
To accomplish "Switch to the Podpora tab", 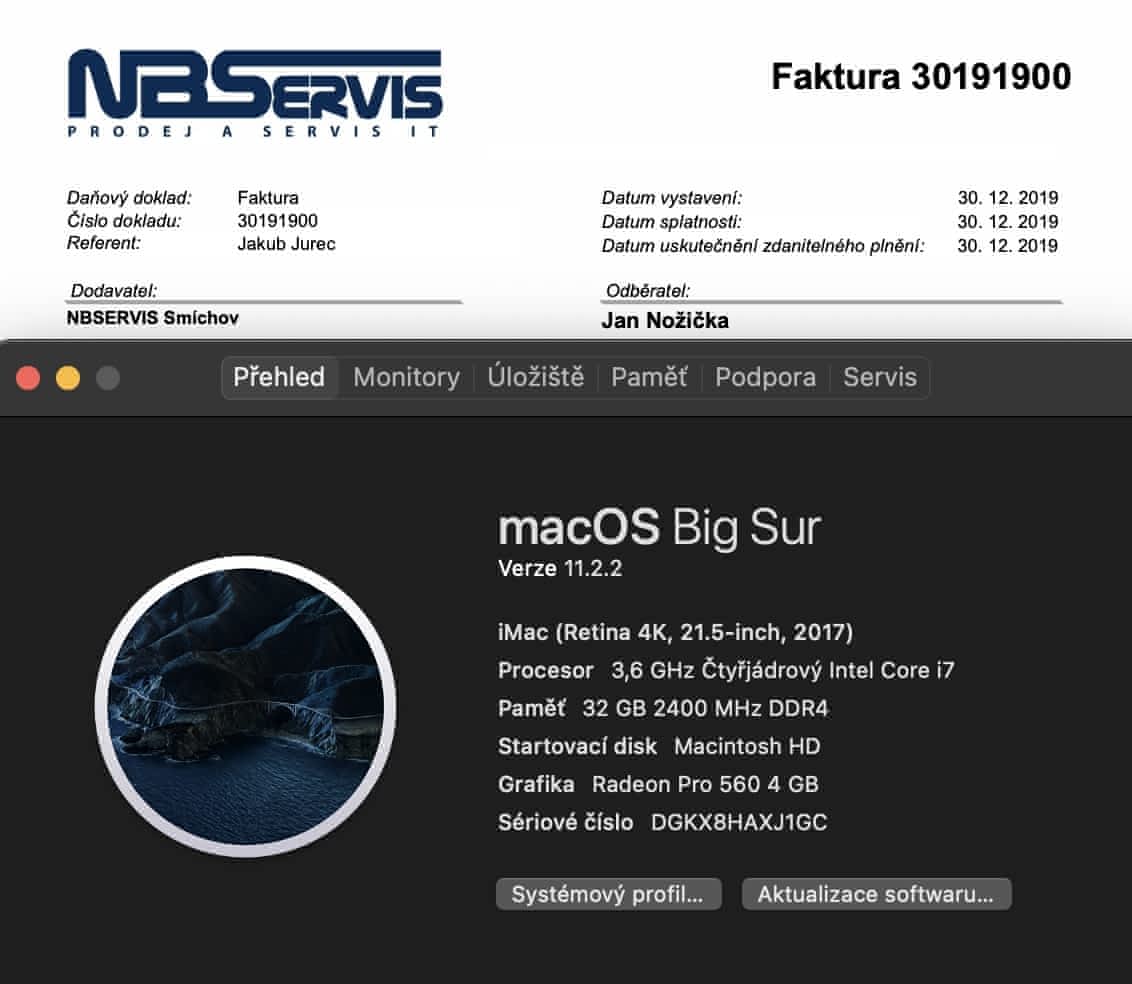I will point(765,378).
